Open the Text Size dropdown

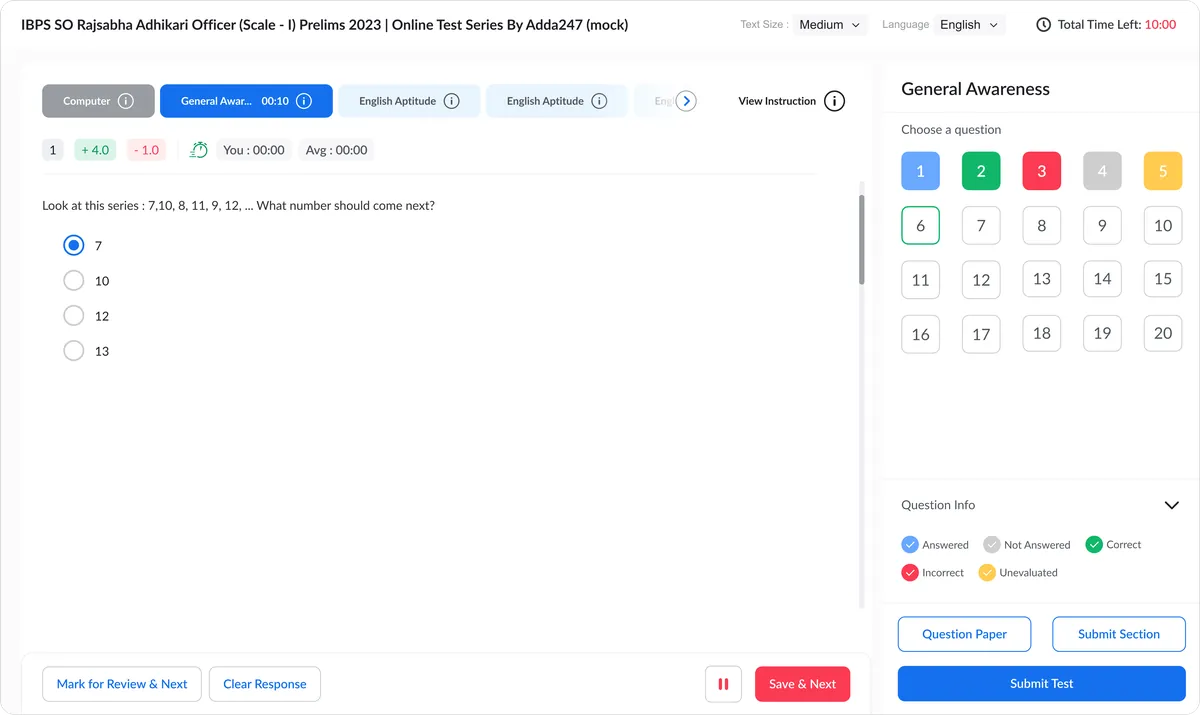tap(830, 24)
